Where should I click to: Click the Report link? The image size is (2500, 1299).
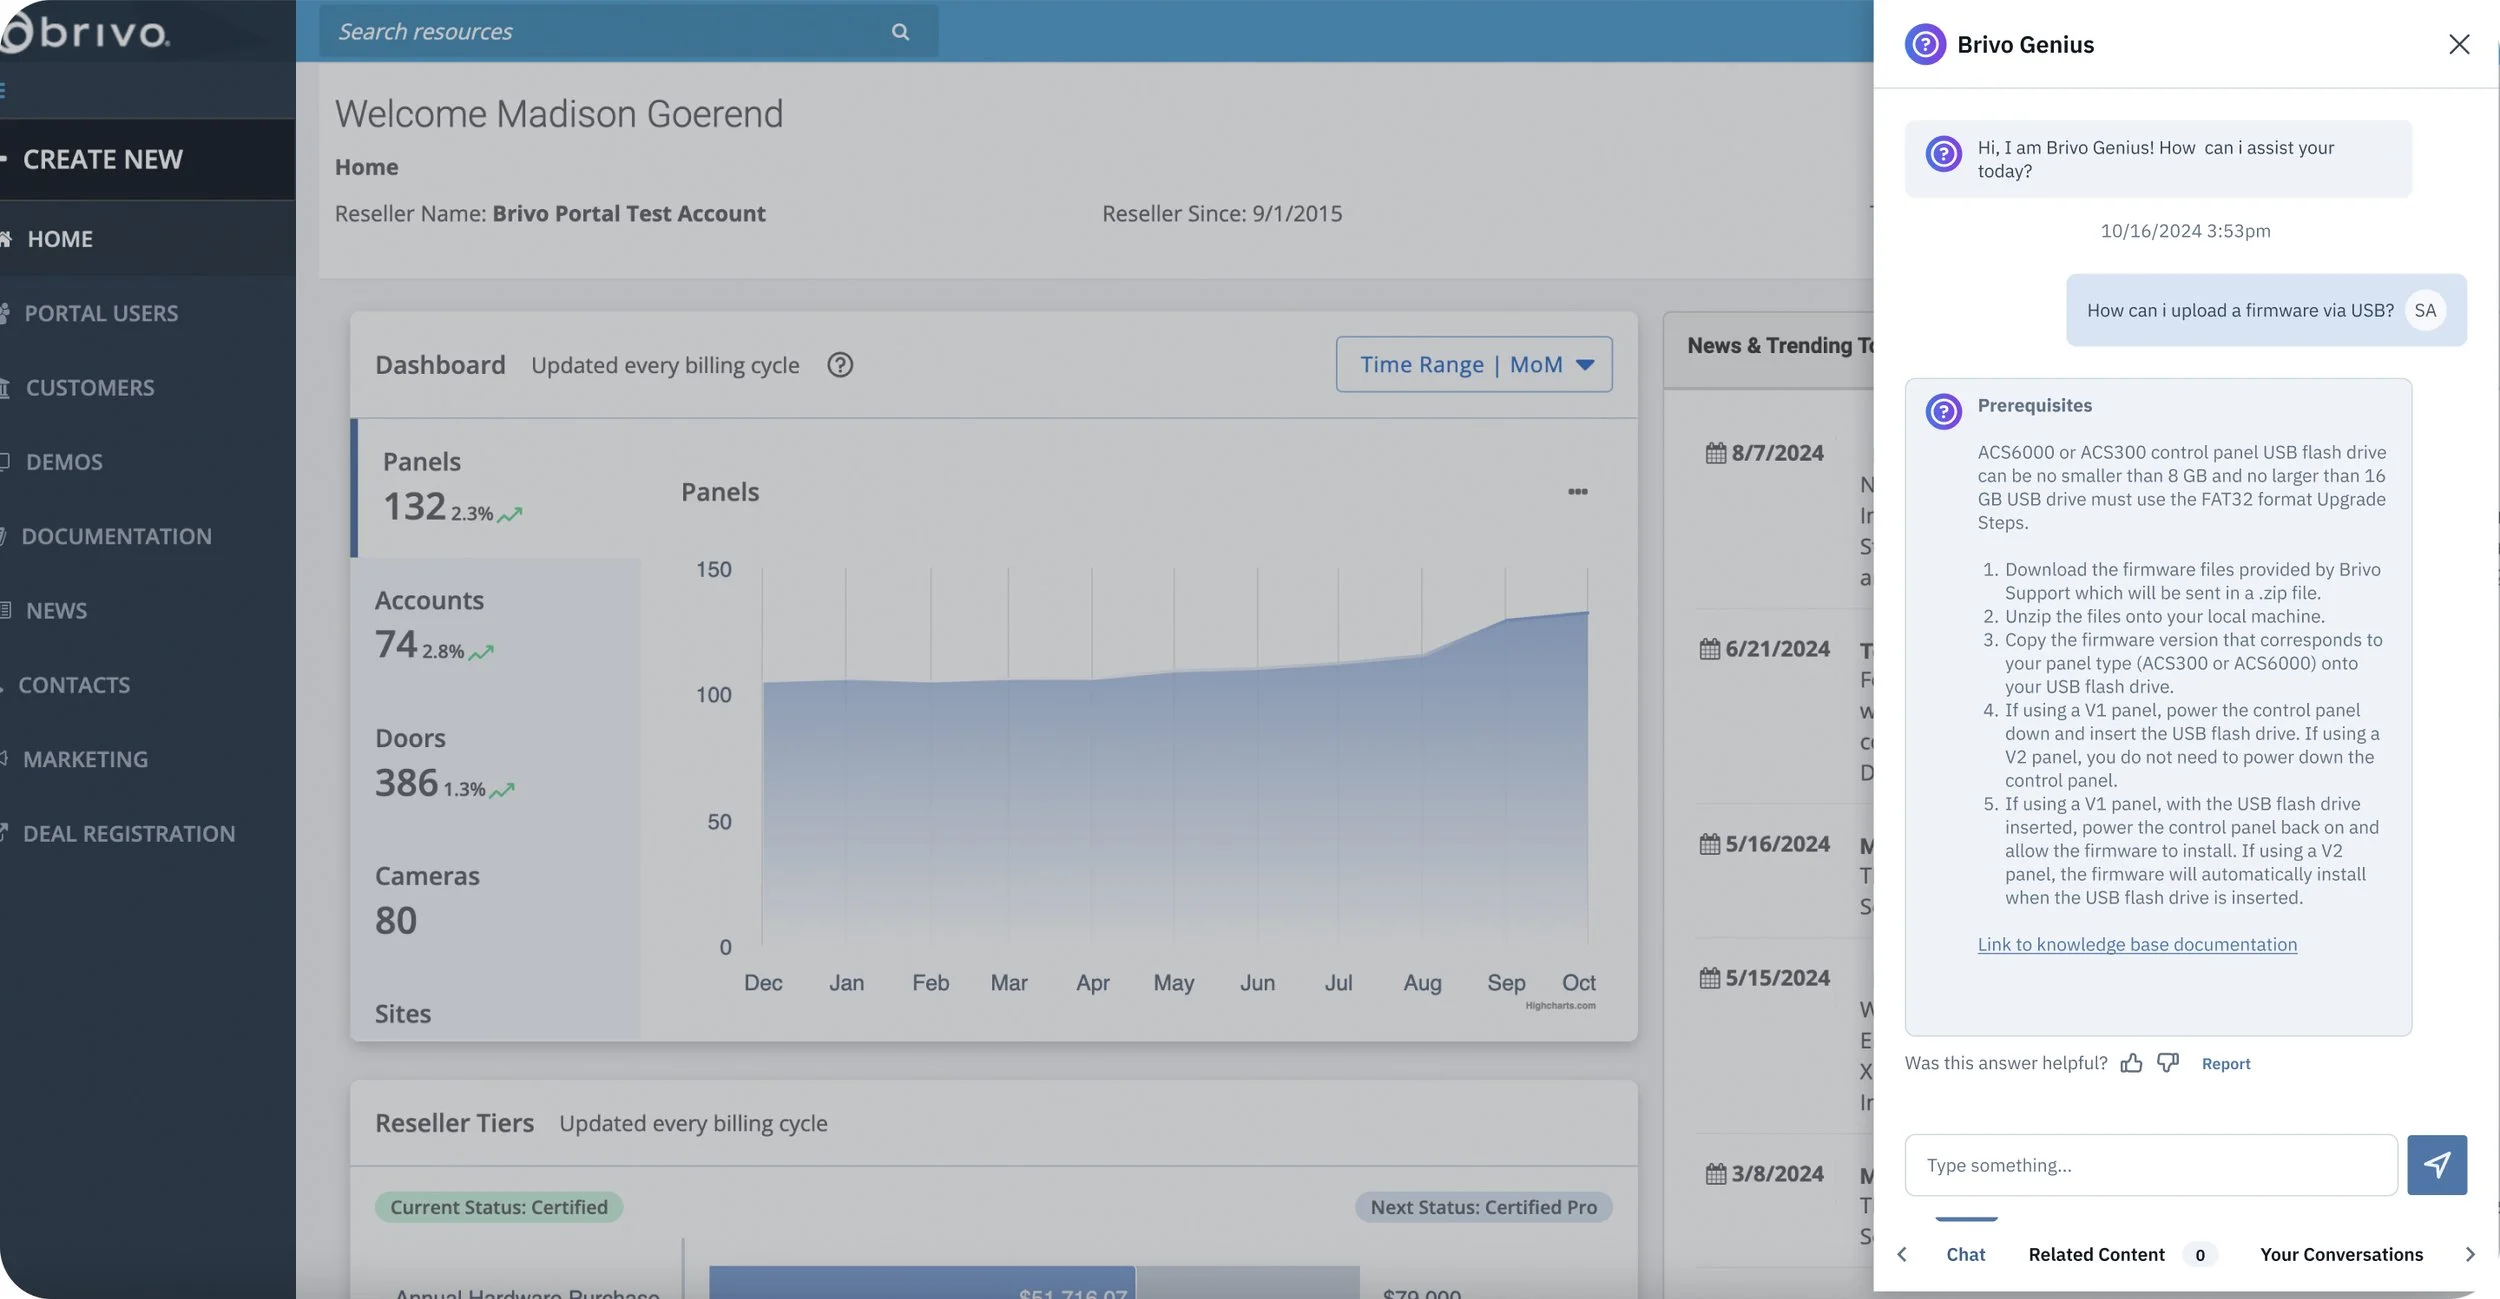2225,1064
